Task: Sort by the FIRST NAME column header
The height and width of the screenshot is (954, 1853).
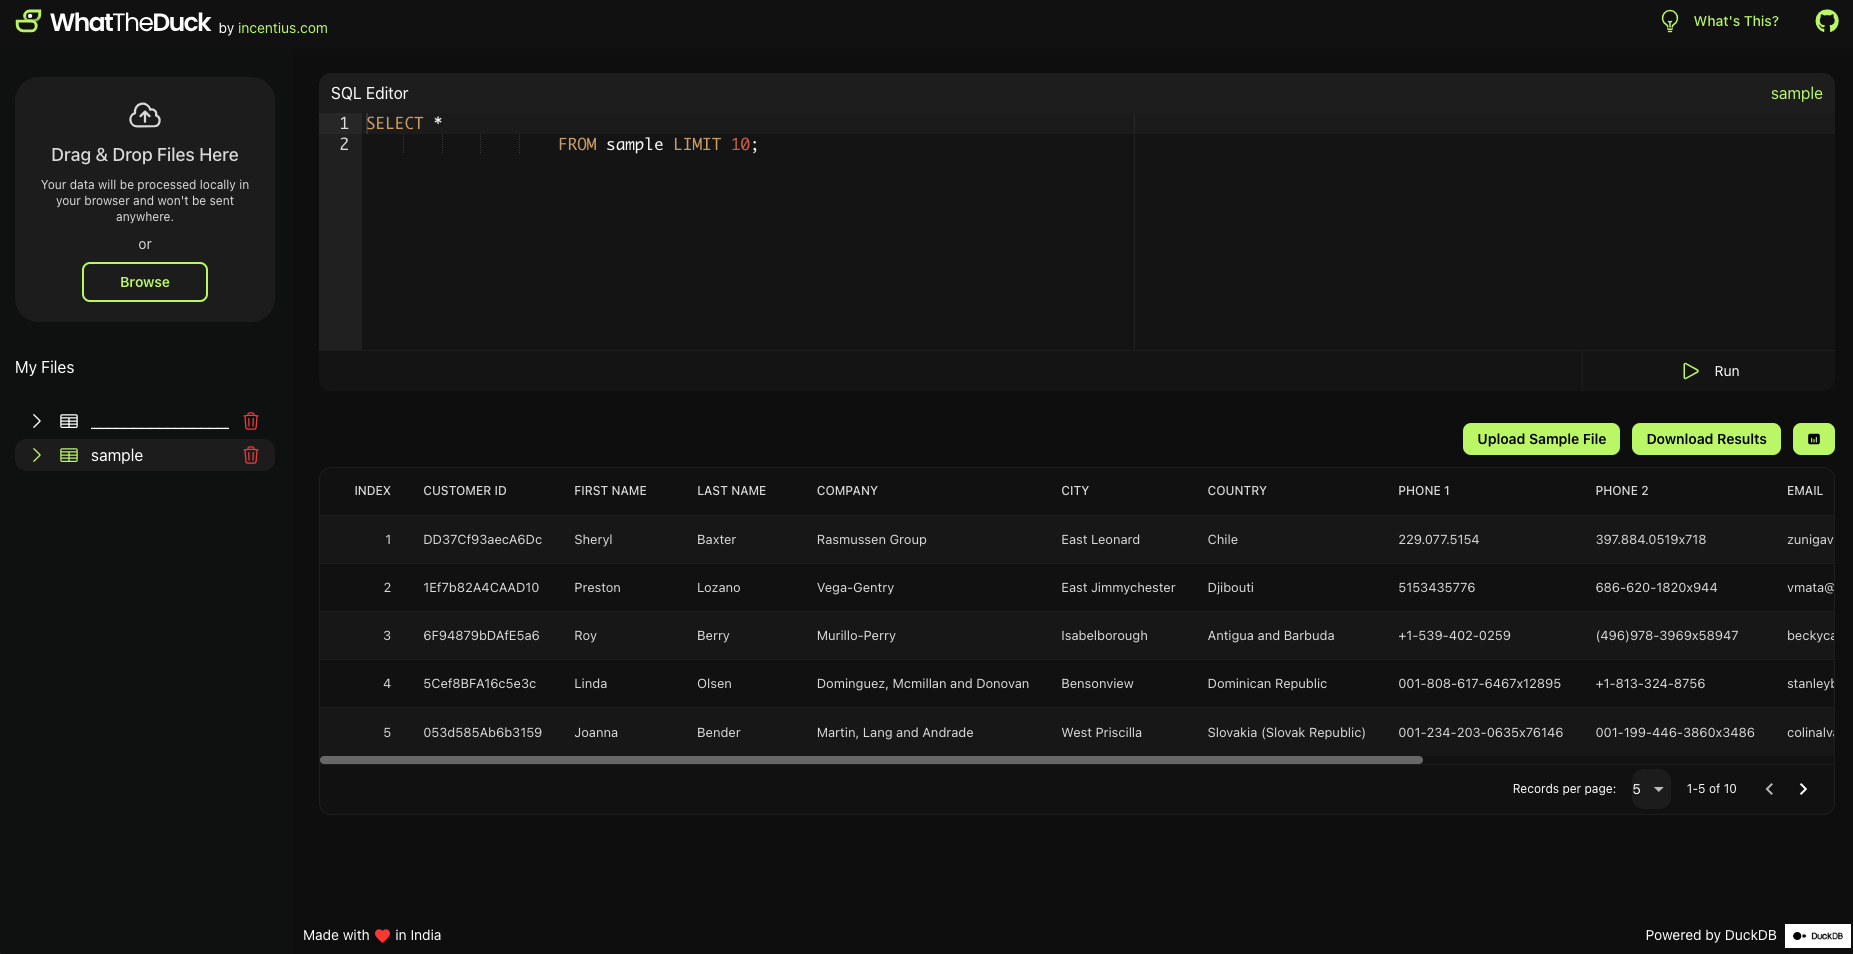Action: tap(610, 491)
